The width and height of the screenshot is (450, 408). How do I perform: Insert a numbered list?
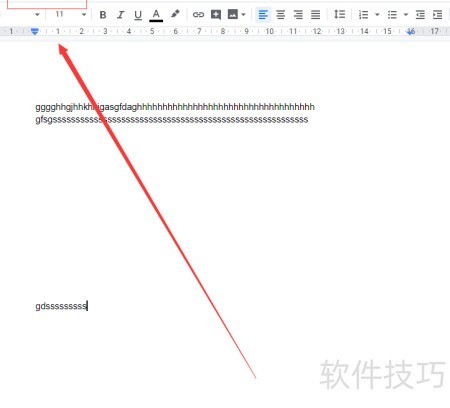[x=363, y=15]
